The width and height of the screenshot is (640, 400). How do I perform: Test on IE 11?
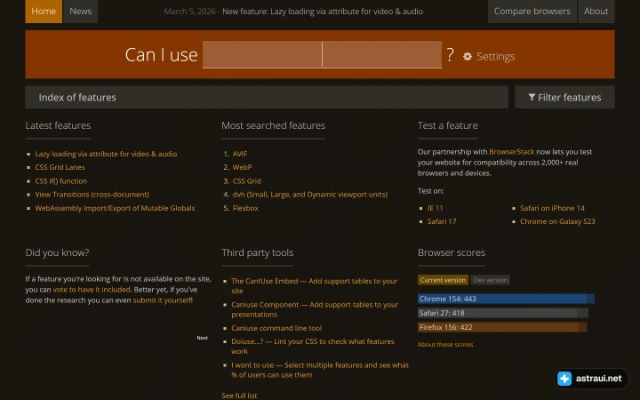tap(435, 208)
